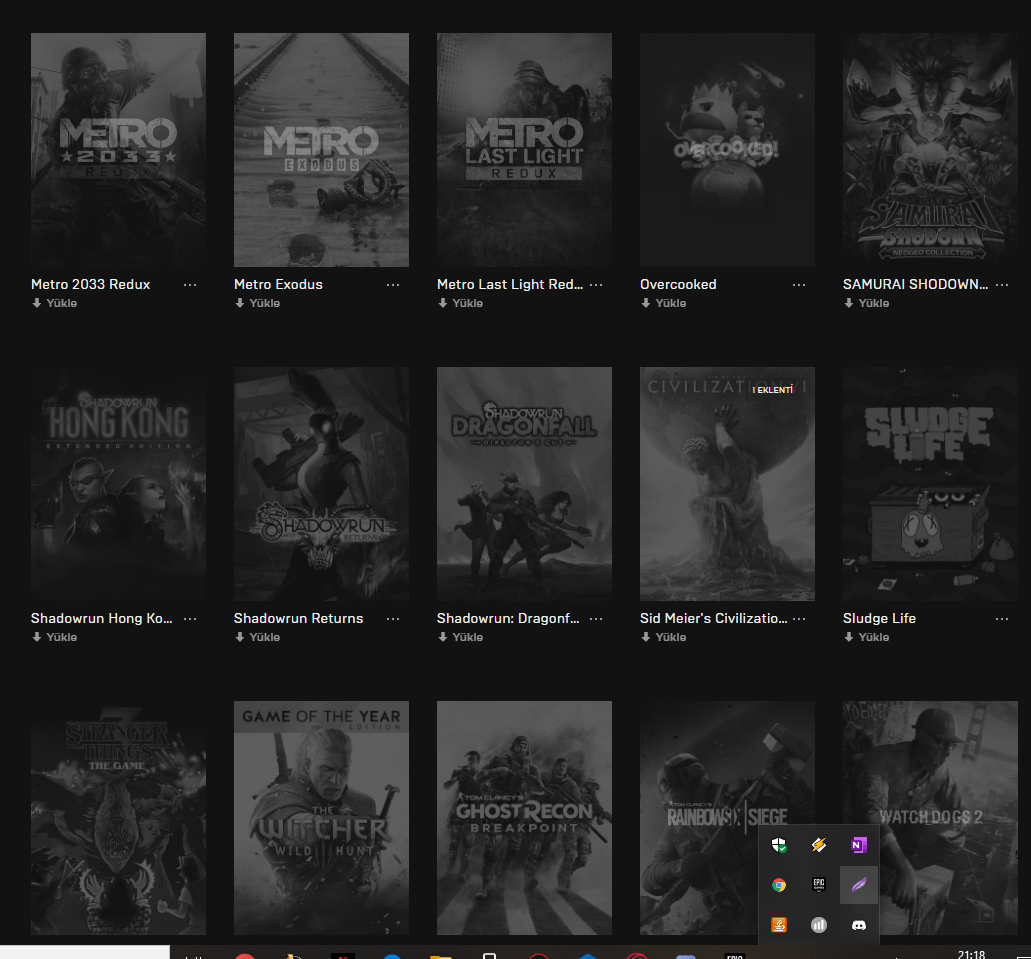The image size is (1031, 959).
Task: Open OneNote from the system tray
Action: [x=858, y=845]
